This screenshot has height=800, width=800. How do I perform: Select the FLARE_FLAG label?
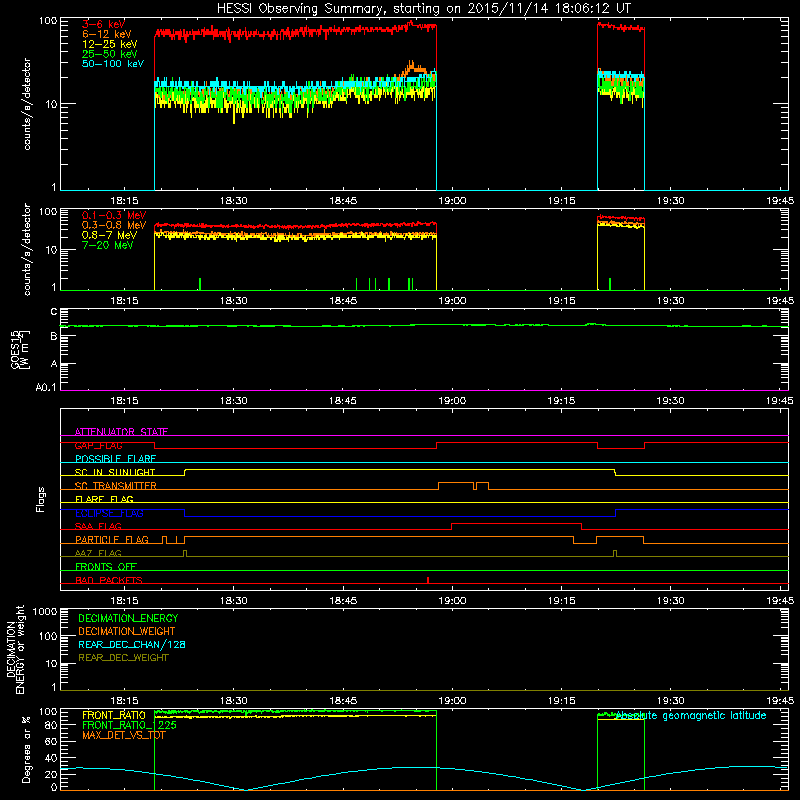[x=104, y=499]
